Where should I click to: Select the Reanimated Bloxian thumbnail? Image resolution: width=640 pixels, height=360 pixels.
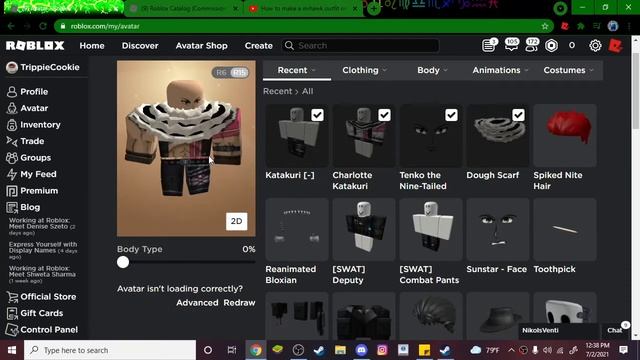coord(297,229)
